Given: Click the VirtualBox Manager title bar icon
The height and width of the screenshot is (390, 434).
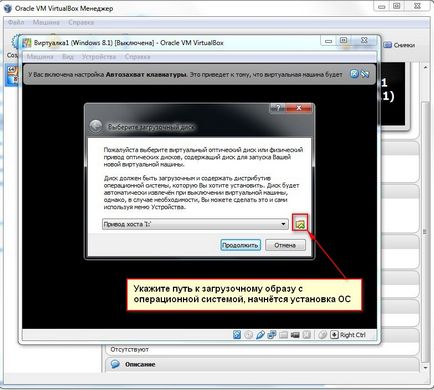Looking at the screenshot, I should pos(7,8).
